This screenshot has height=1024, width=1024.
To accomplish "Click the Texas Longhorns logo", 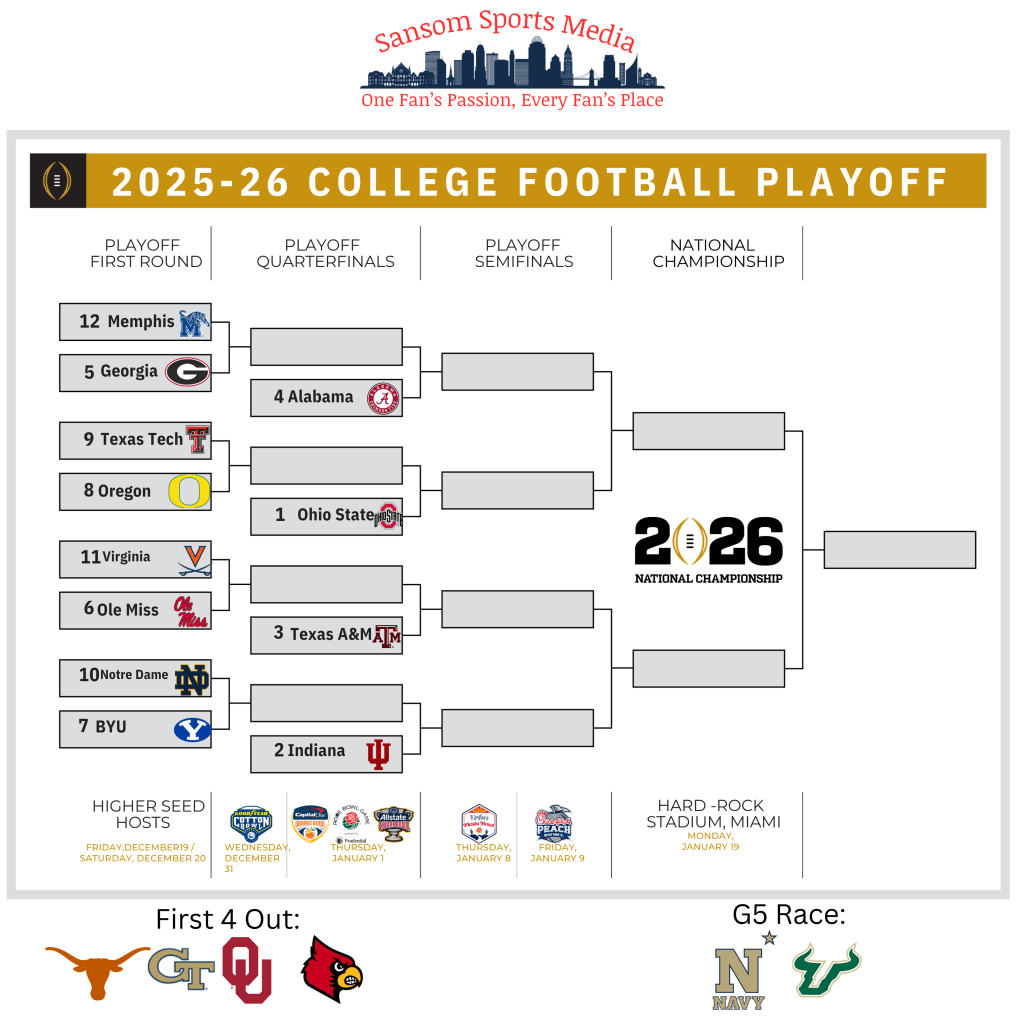I will 97,970.
